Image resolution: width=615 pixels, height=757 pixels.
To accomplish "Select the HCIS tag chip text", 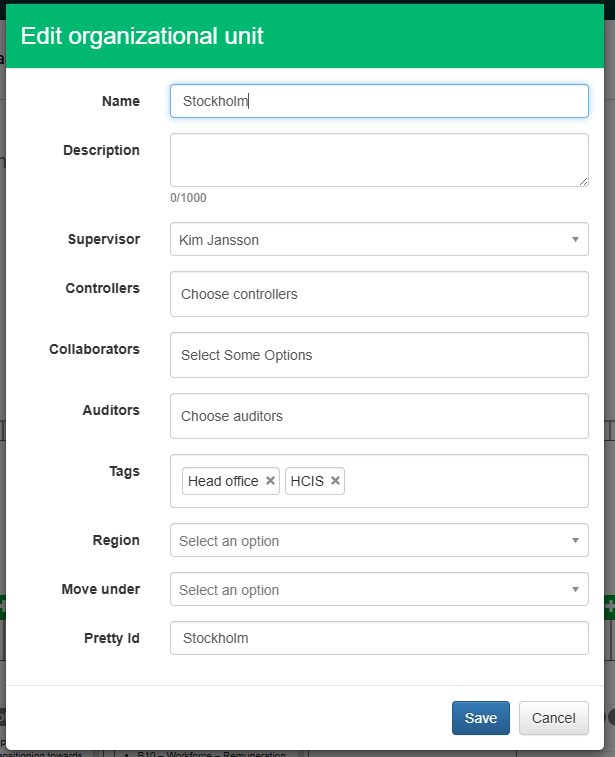I will 307,481.
